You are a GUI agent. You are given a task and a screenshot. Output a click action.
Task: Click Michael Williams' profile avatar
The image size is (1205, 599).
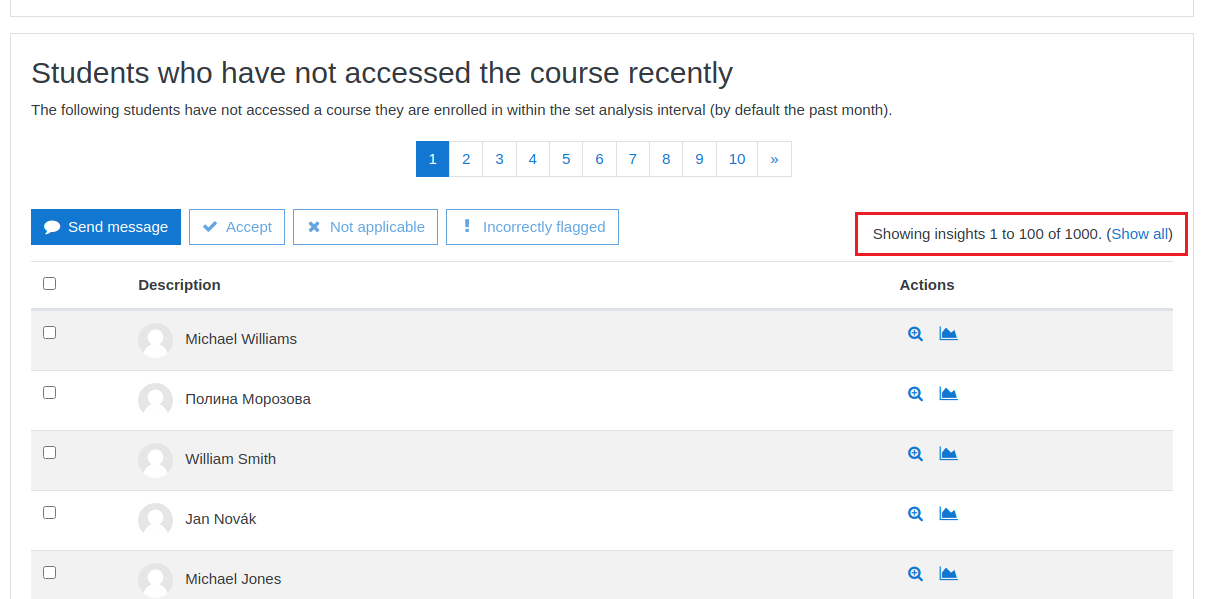tap(155, 340)
